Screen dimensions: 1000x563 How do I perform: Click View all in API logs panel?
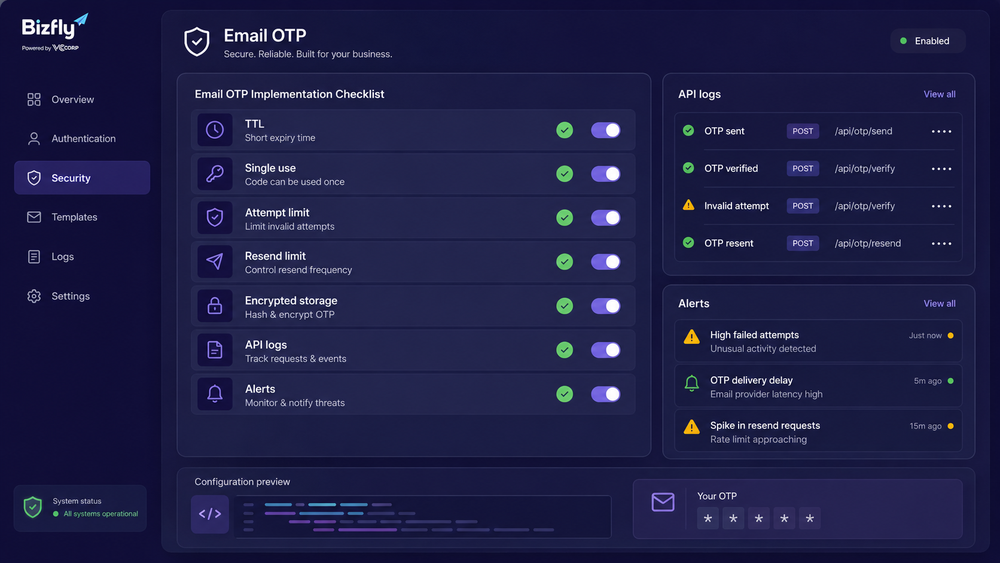[x=939, y=94]
